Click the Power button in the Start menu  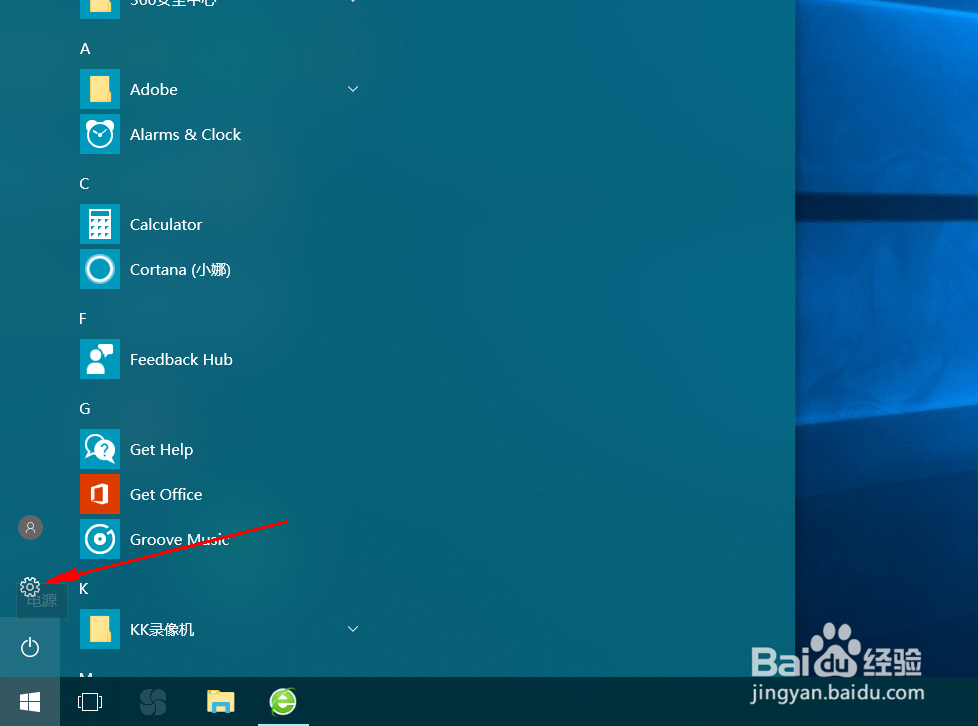30,647
